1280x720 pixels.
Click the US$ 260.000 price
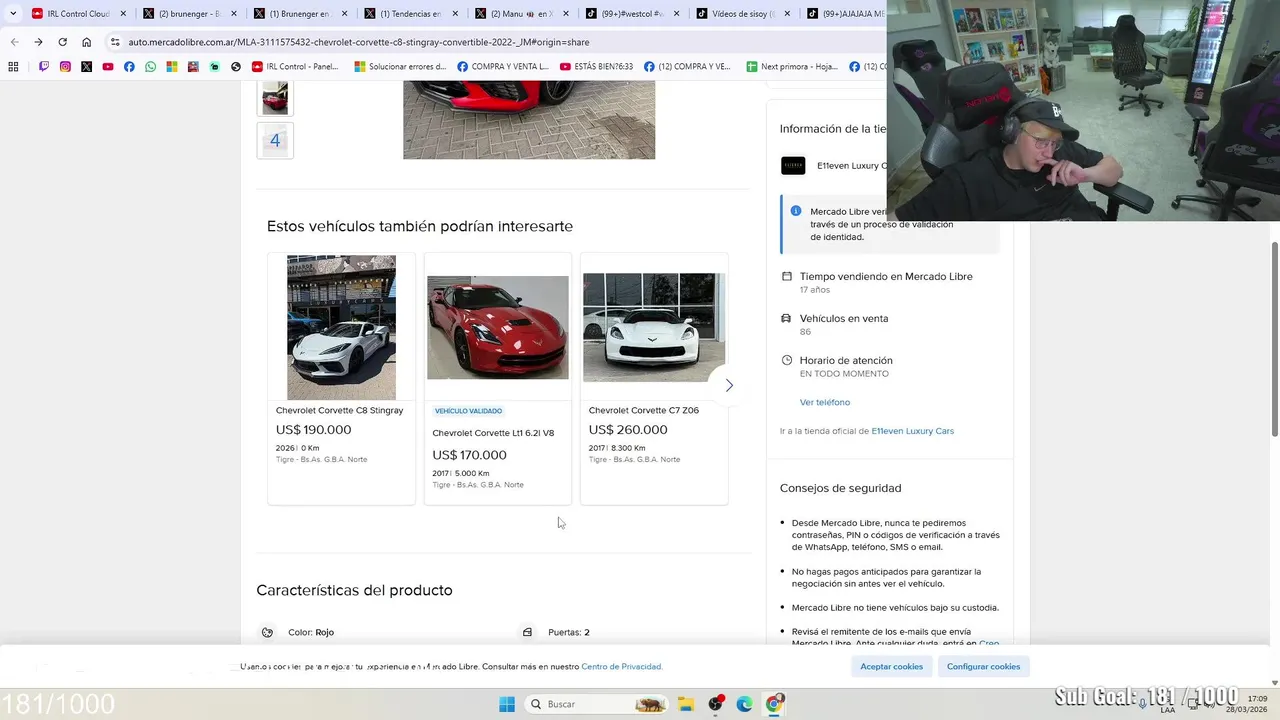pos(628,430)
